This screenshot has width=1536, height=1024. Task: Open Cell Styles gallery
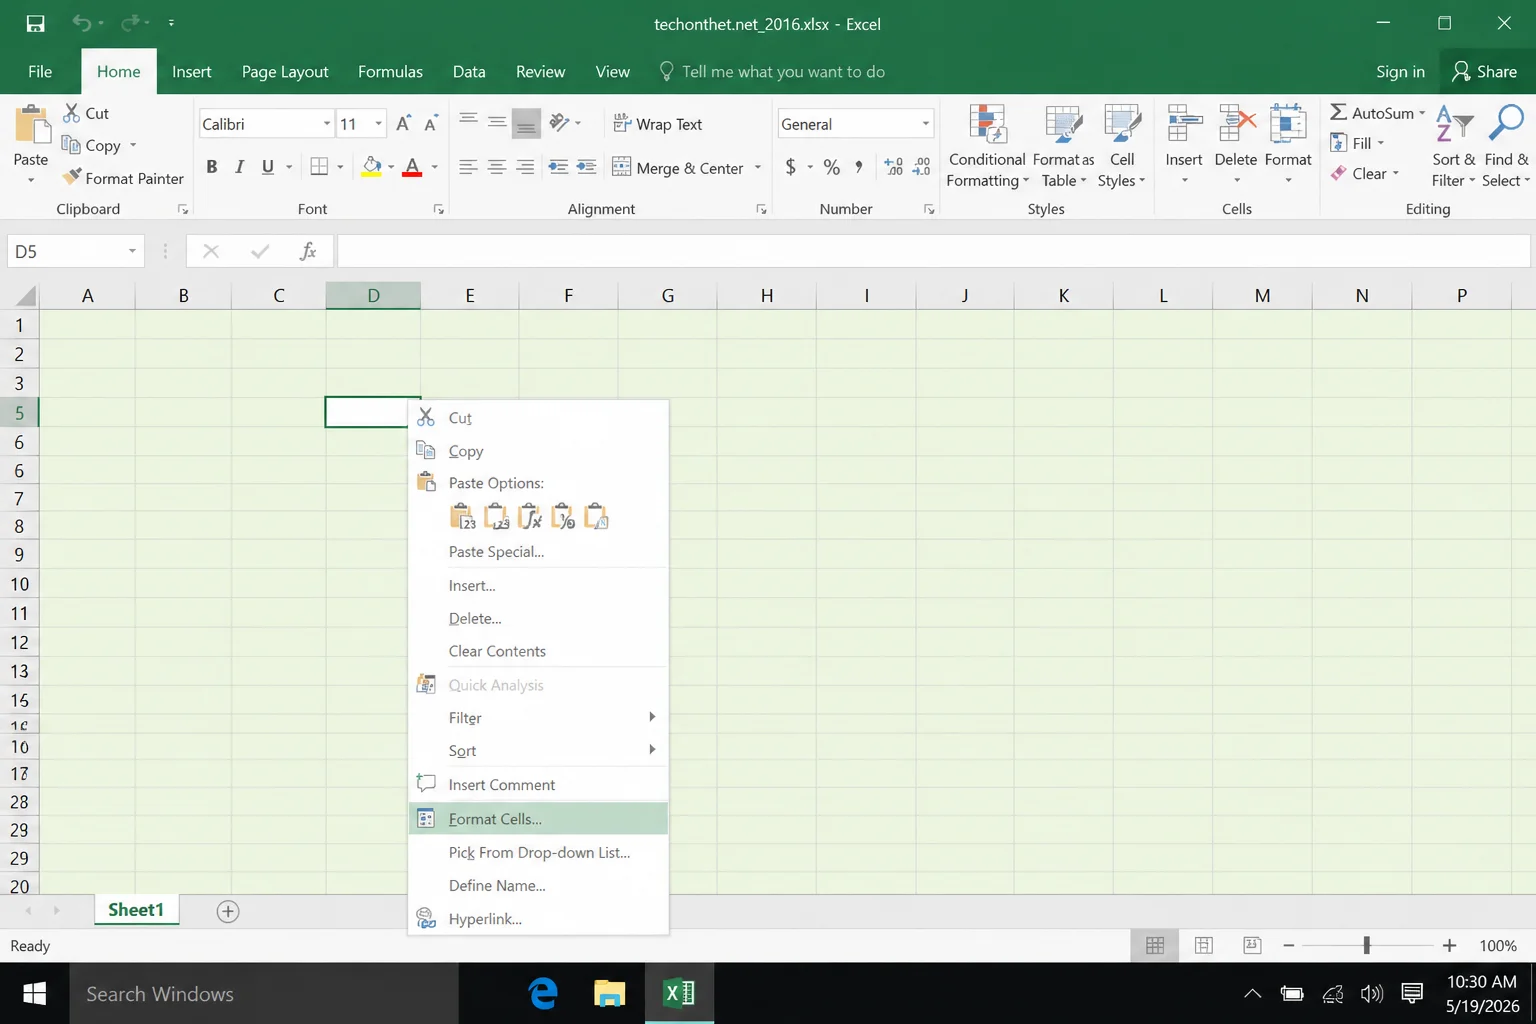tap(1122, 147)
